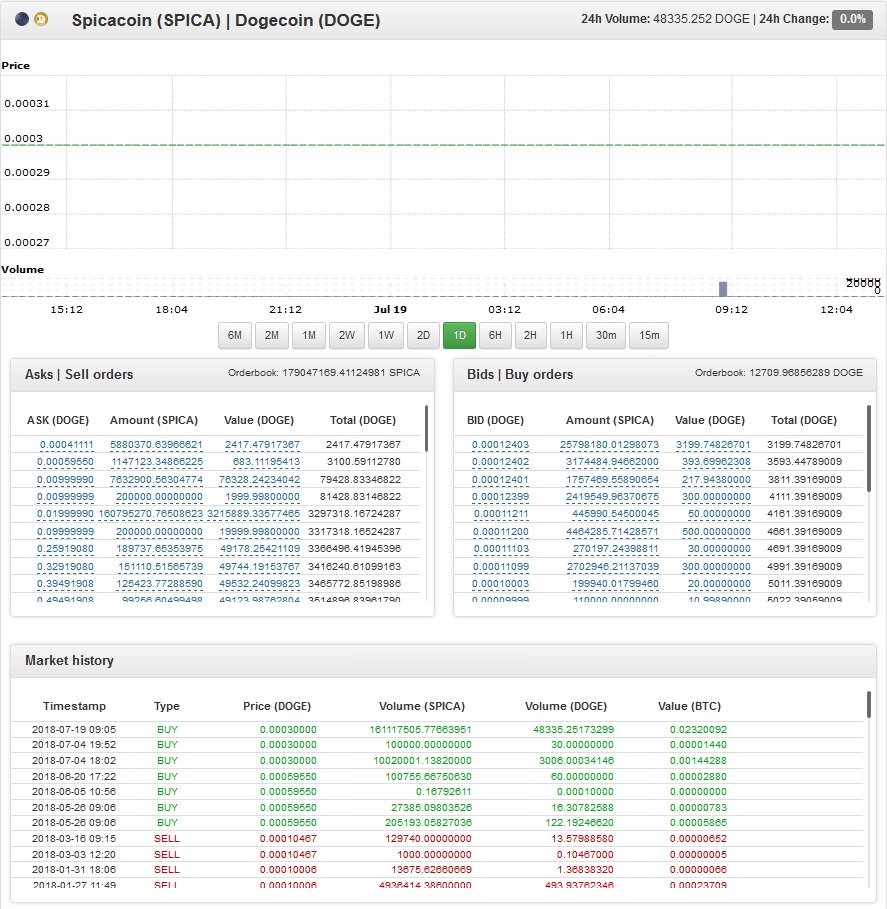Pick the 1H chart interval
Screen dimensions: 887x909
(x=566, y=336)
